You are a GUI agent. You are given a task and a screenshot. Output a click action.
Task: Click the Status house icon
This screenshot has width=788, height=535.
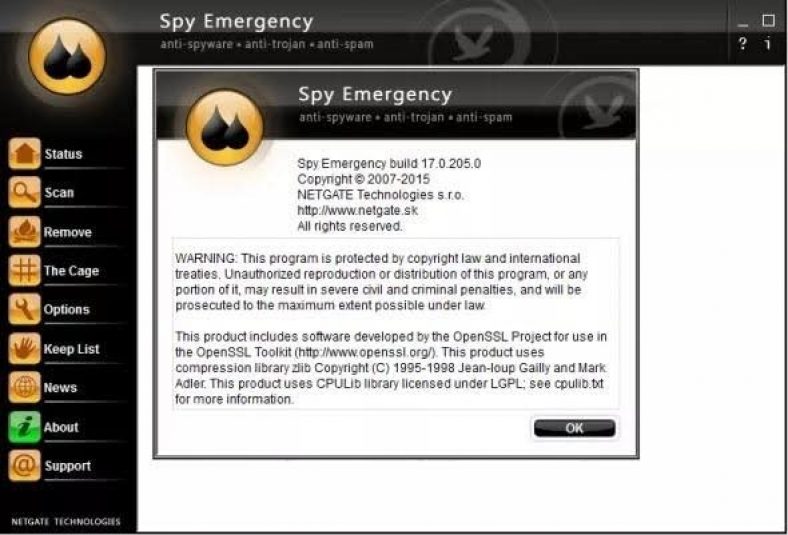click(x=24, y=153)
